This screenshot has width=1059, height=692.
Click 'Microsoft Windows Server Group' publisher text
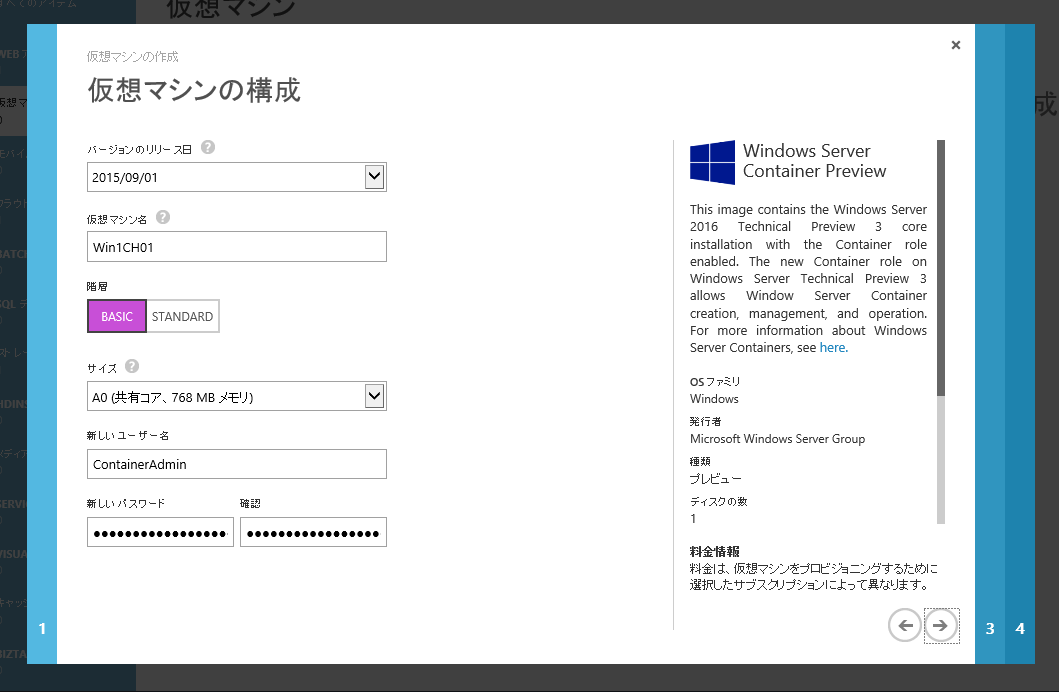coord(777,439)
